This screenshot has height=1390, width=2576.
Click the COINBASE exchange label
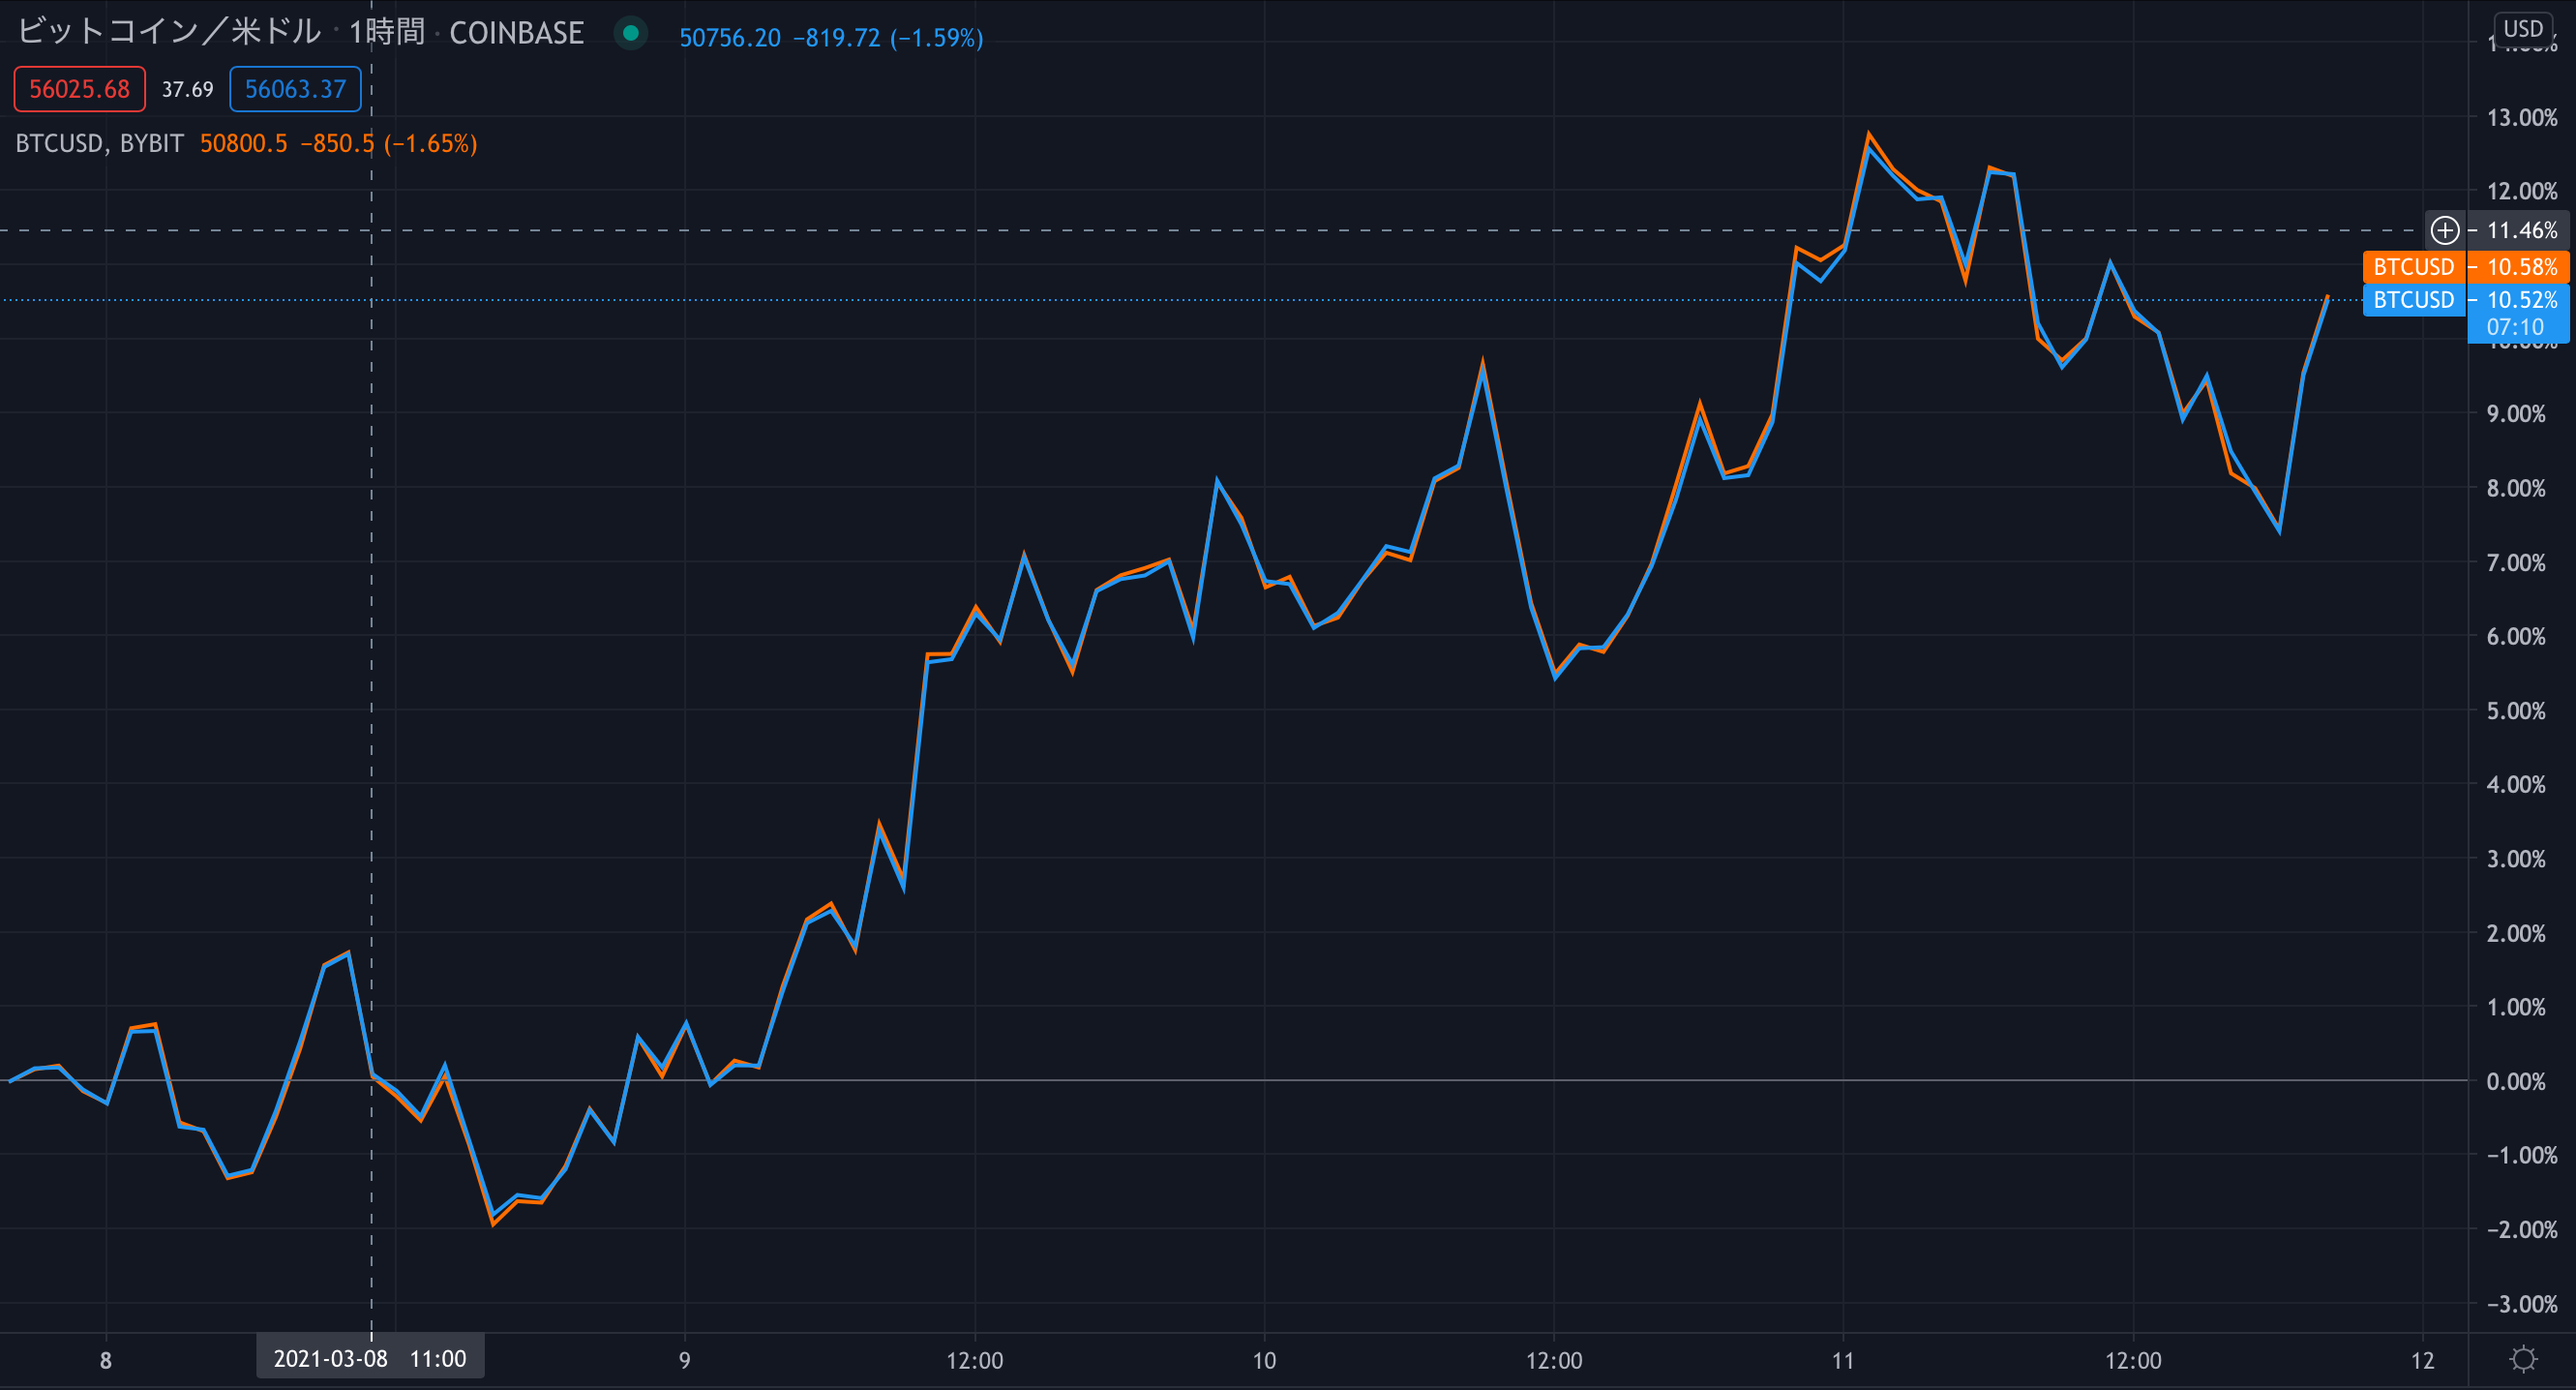pos(516,33)
